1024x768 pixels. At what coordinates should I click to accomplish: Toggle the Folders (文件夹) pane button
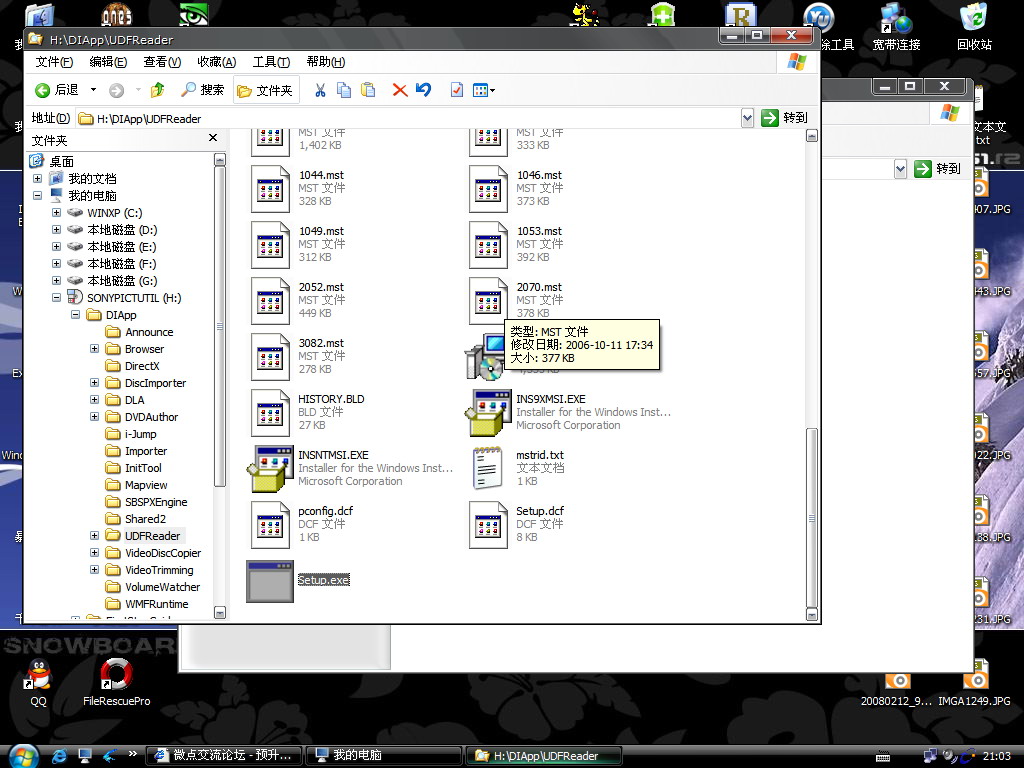(266, 90)
